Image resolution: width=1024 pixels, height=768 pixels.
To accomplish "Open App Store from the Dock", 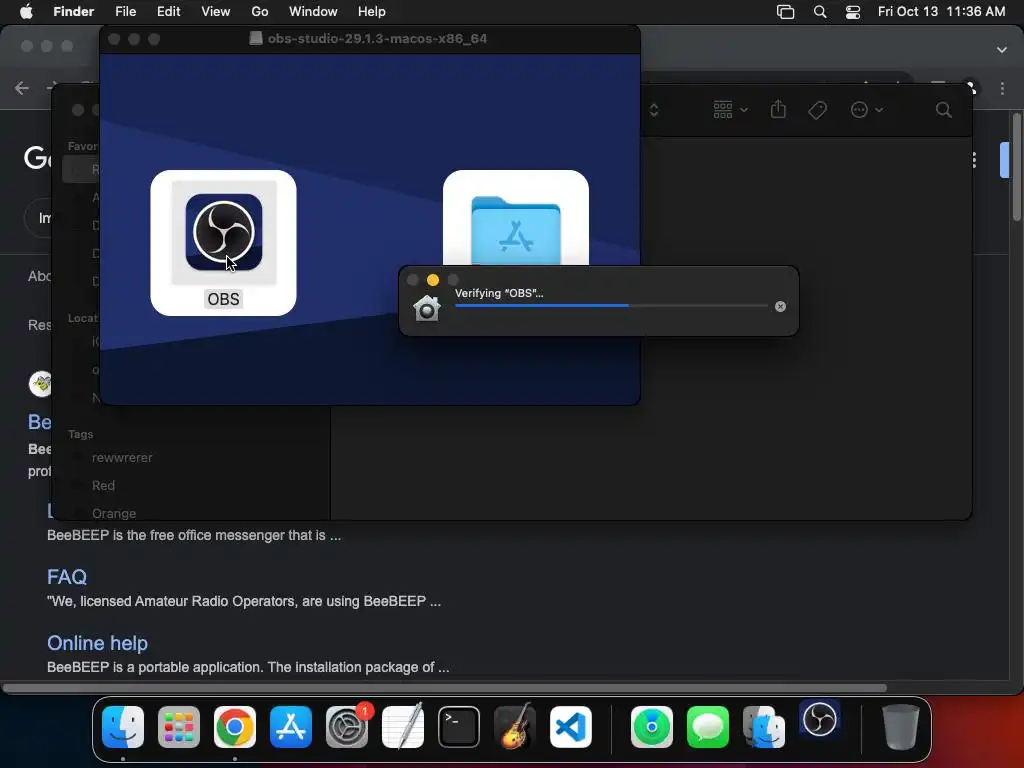I will click(291, 726).
